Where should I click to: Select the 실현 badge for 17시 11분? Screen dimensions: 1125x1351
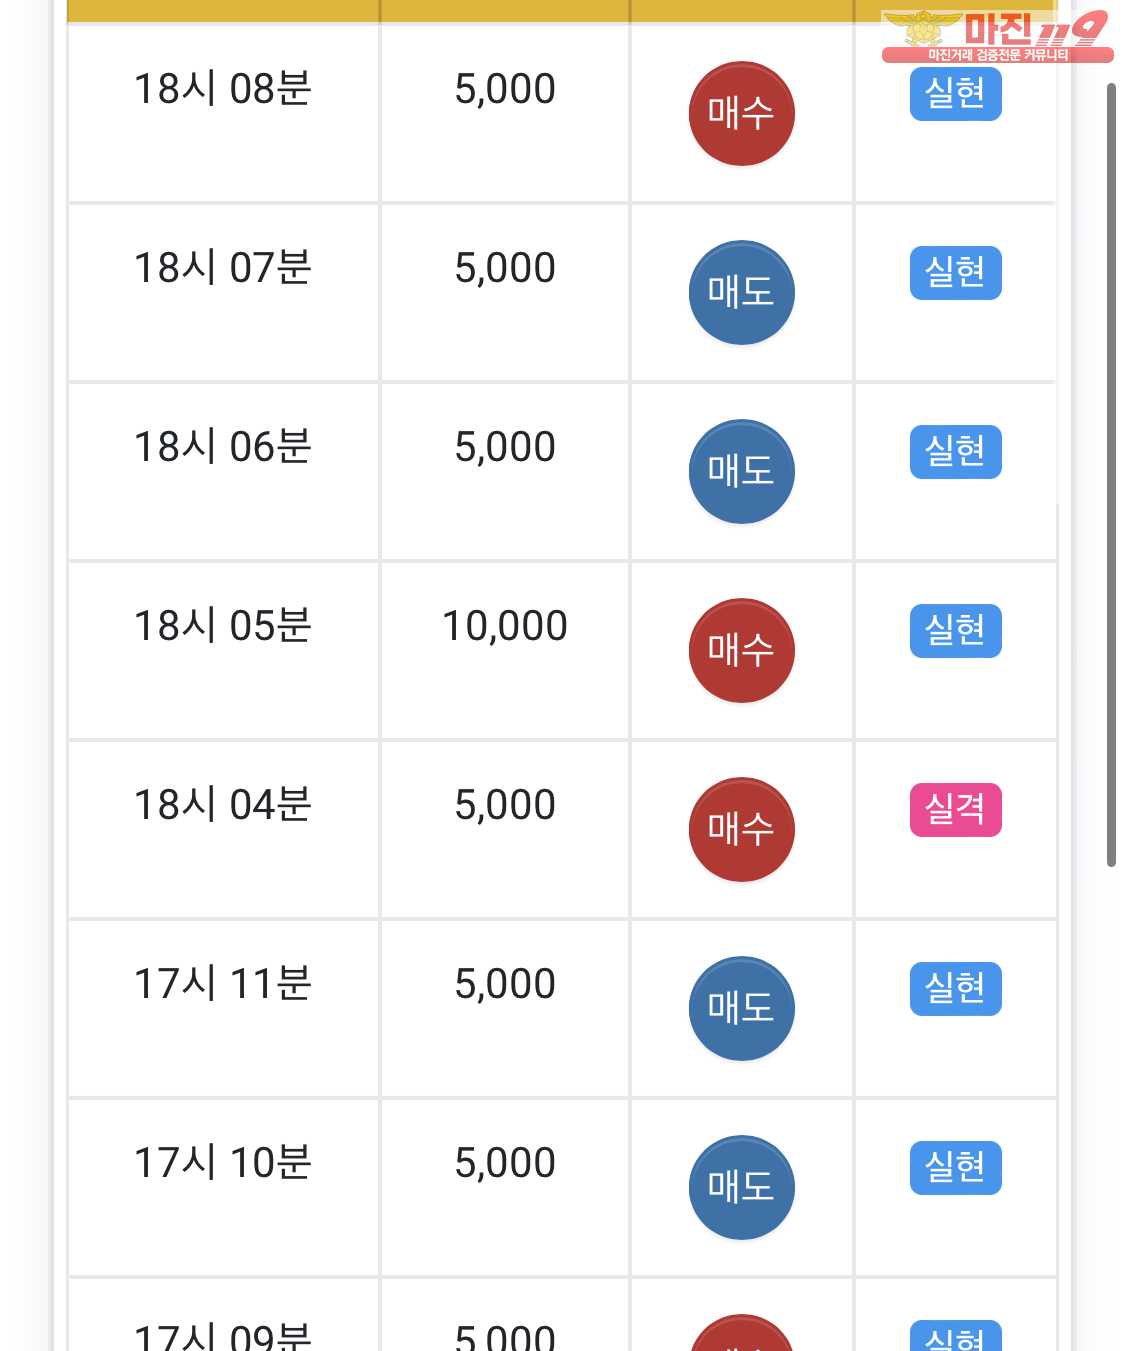pos(955,989)
